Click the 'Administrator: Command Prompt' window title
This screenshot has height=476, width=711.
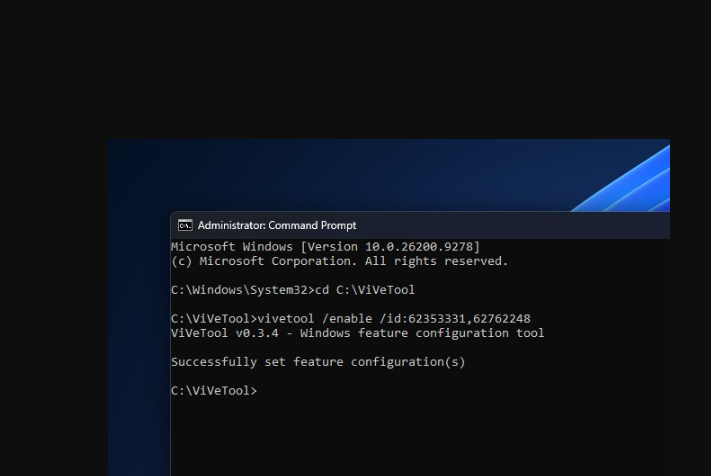click(x=277, y=225)
